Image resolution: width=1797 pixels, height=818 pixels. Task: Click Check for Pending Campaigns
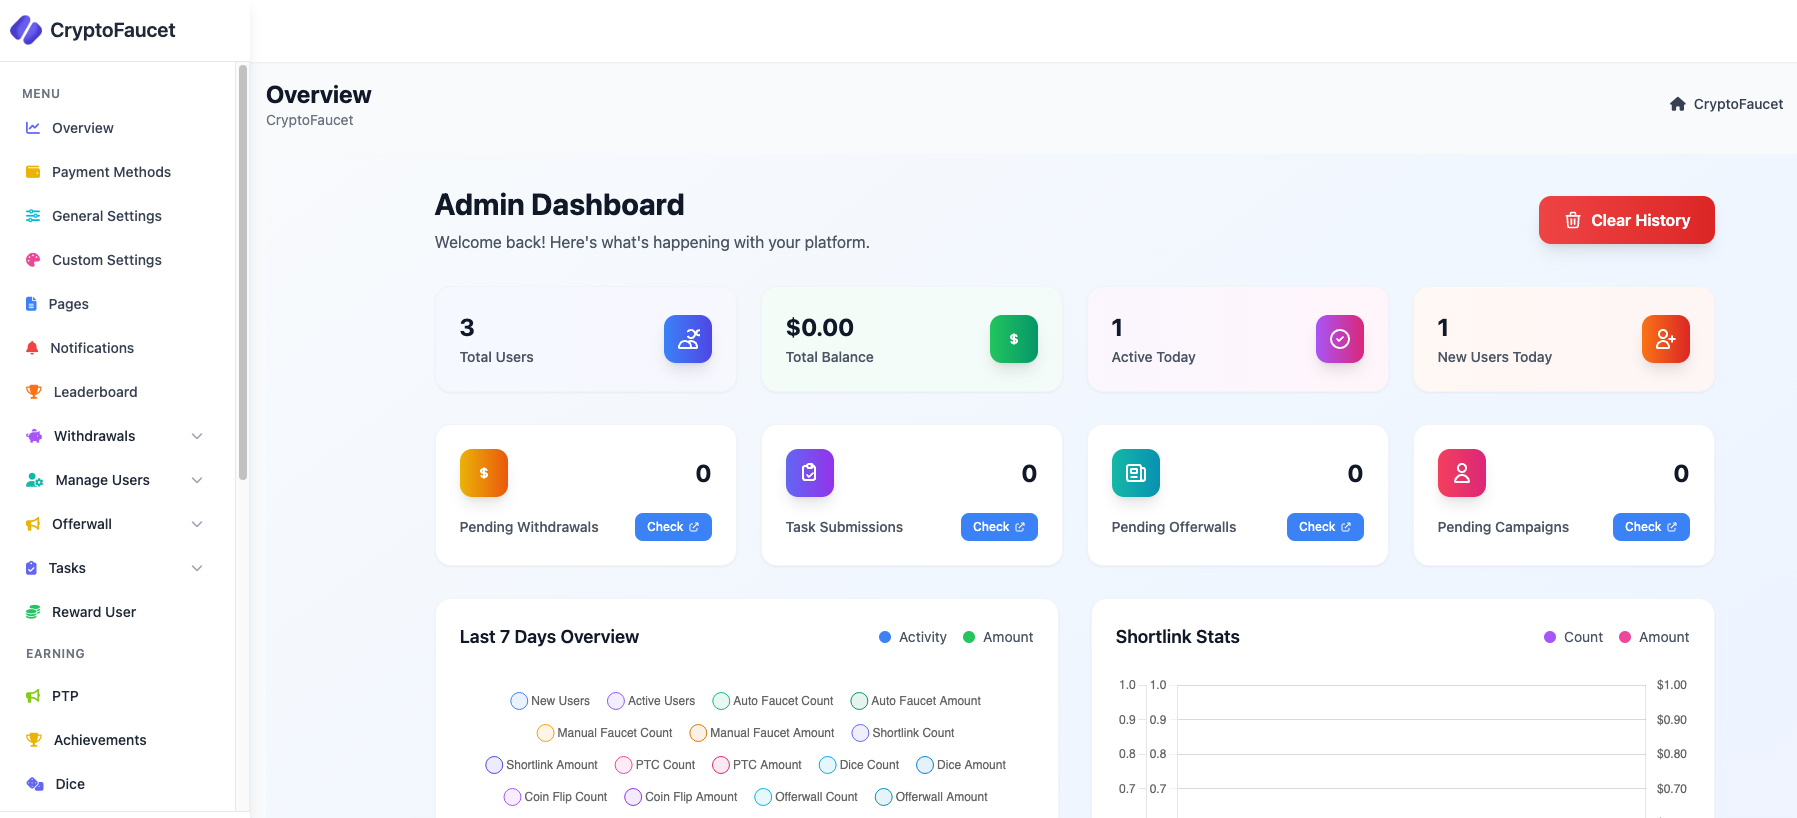[x=1651, y=527]
